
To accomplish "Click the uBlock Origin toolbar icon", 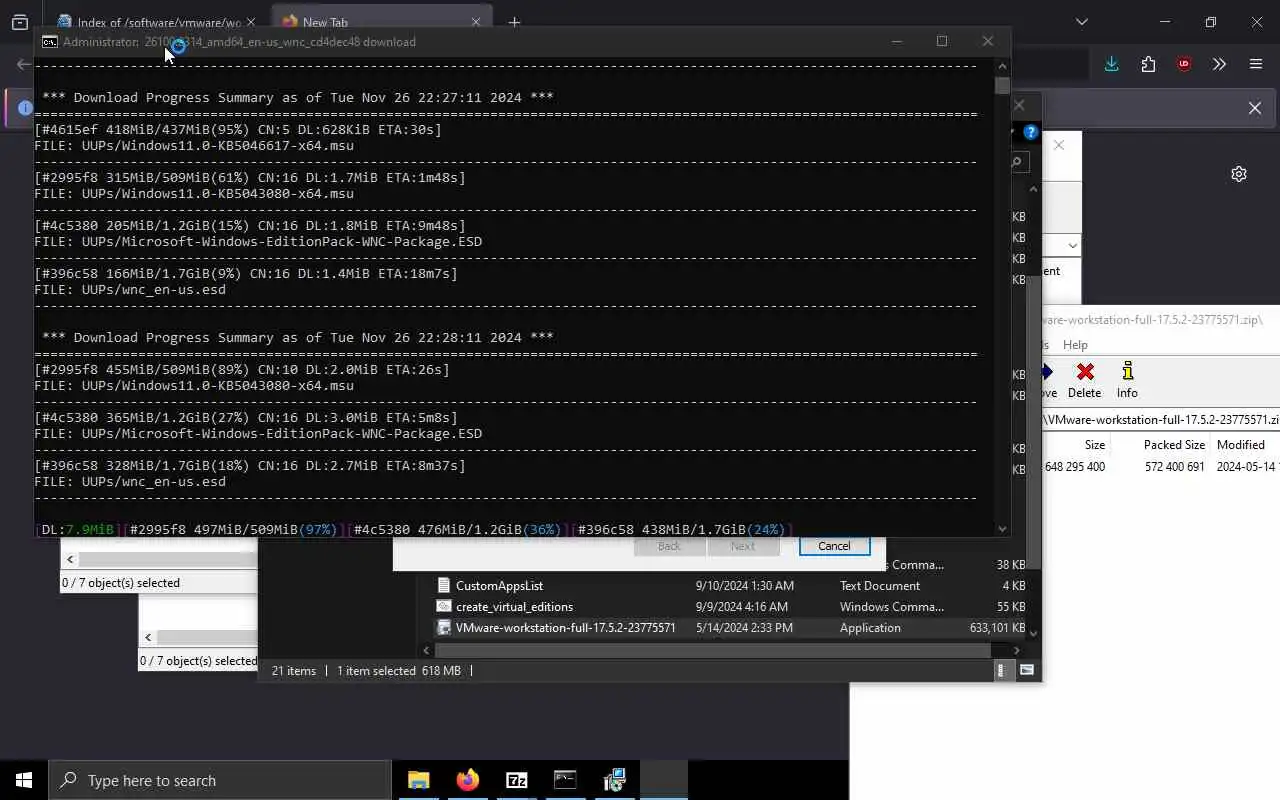I will 1184,64.
